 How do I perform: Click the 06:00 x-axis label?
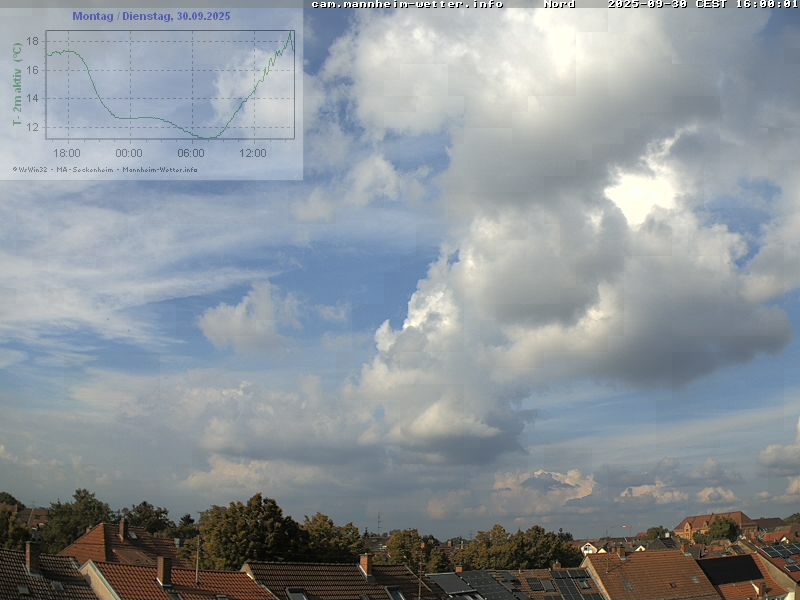(191, 153)
